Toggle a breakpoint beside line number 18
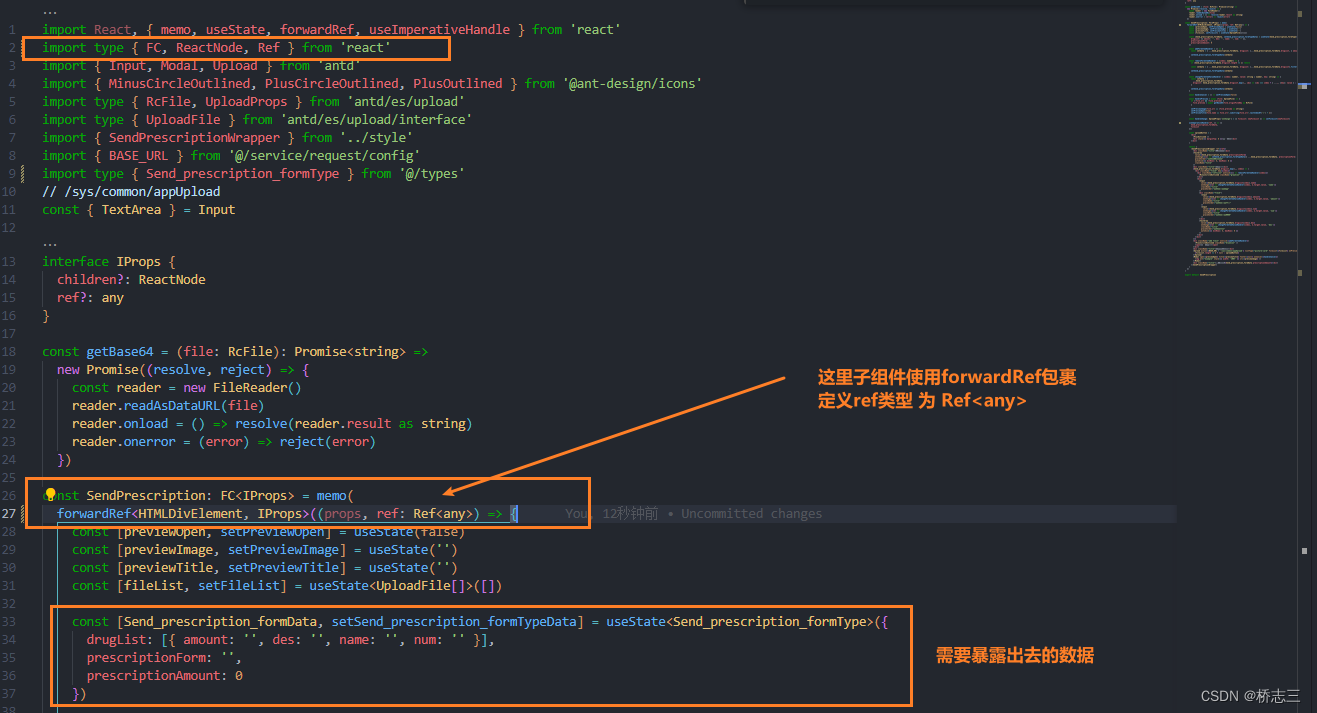The width and height of the screenshot is (1317, 713). (25, 351)
